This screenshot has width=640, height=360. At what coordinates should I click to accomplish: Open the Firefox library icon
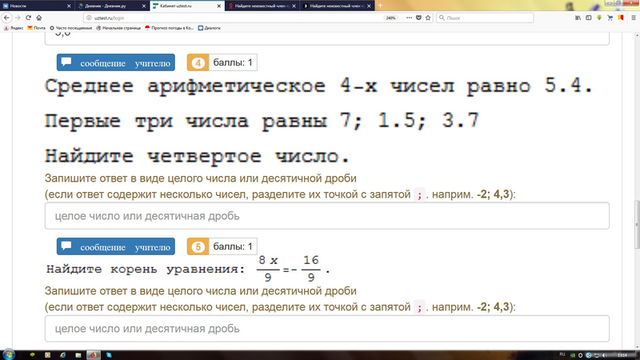[x=578, y=18]
